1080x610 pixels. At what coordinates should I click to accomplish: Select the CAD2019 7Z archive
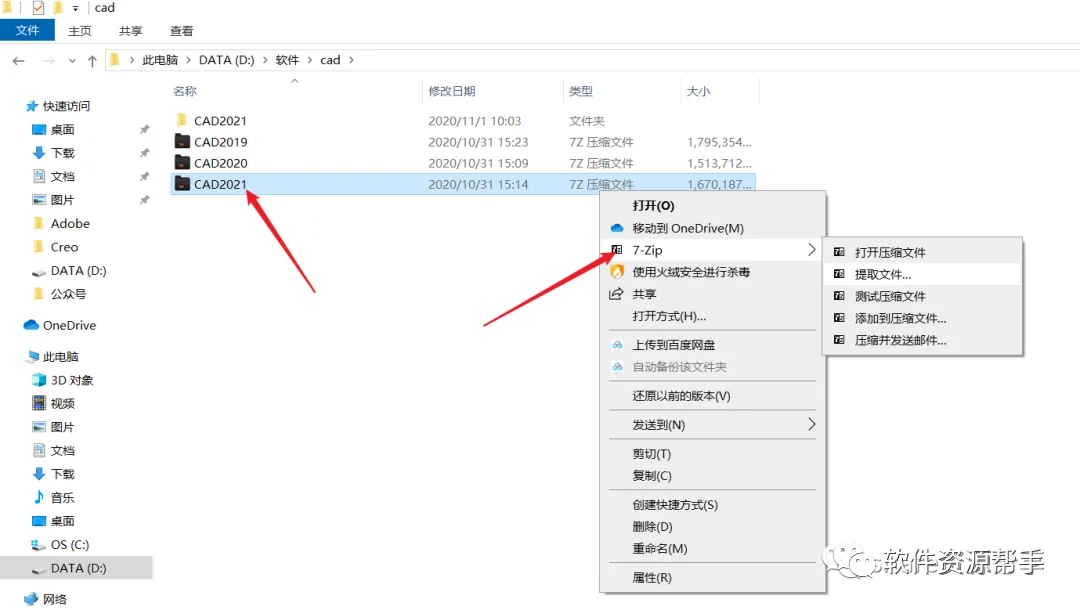(x=463, y=142)
